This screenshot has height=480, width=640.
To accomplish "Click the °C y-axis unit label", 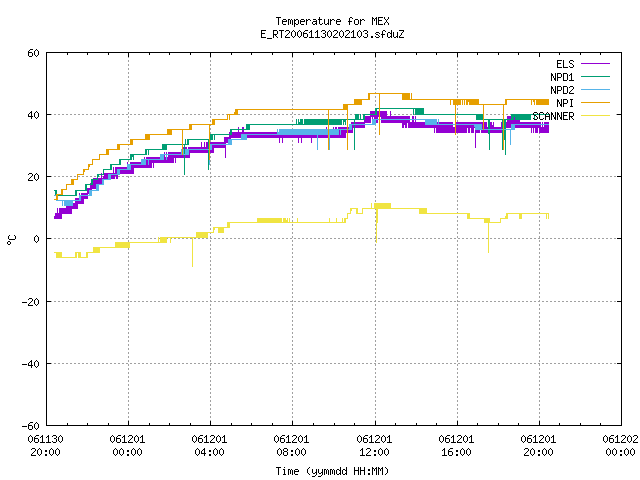I will pyautogui.click(x=12, y=240).
